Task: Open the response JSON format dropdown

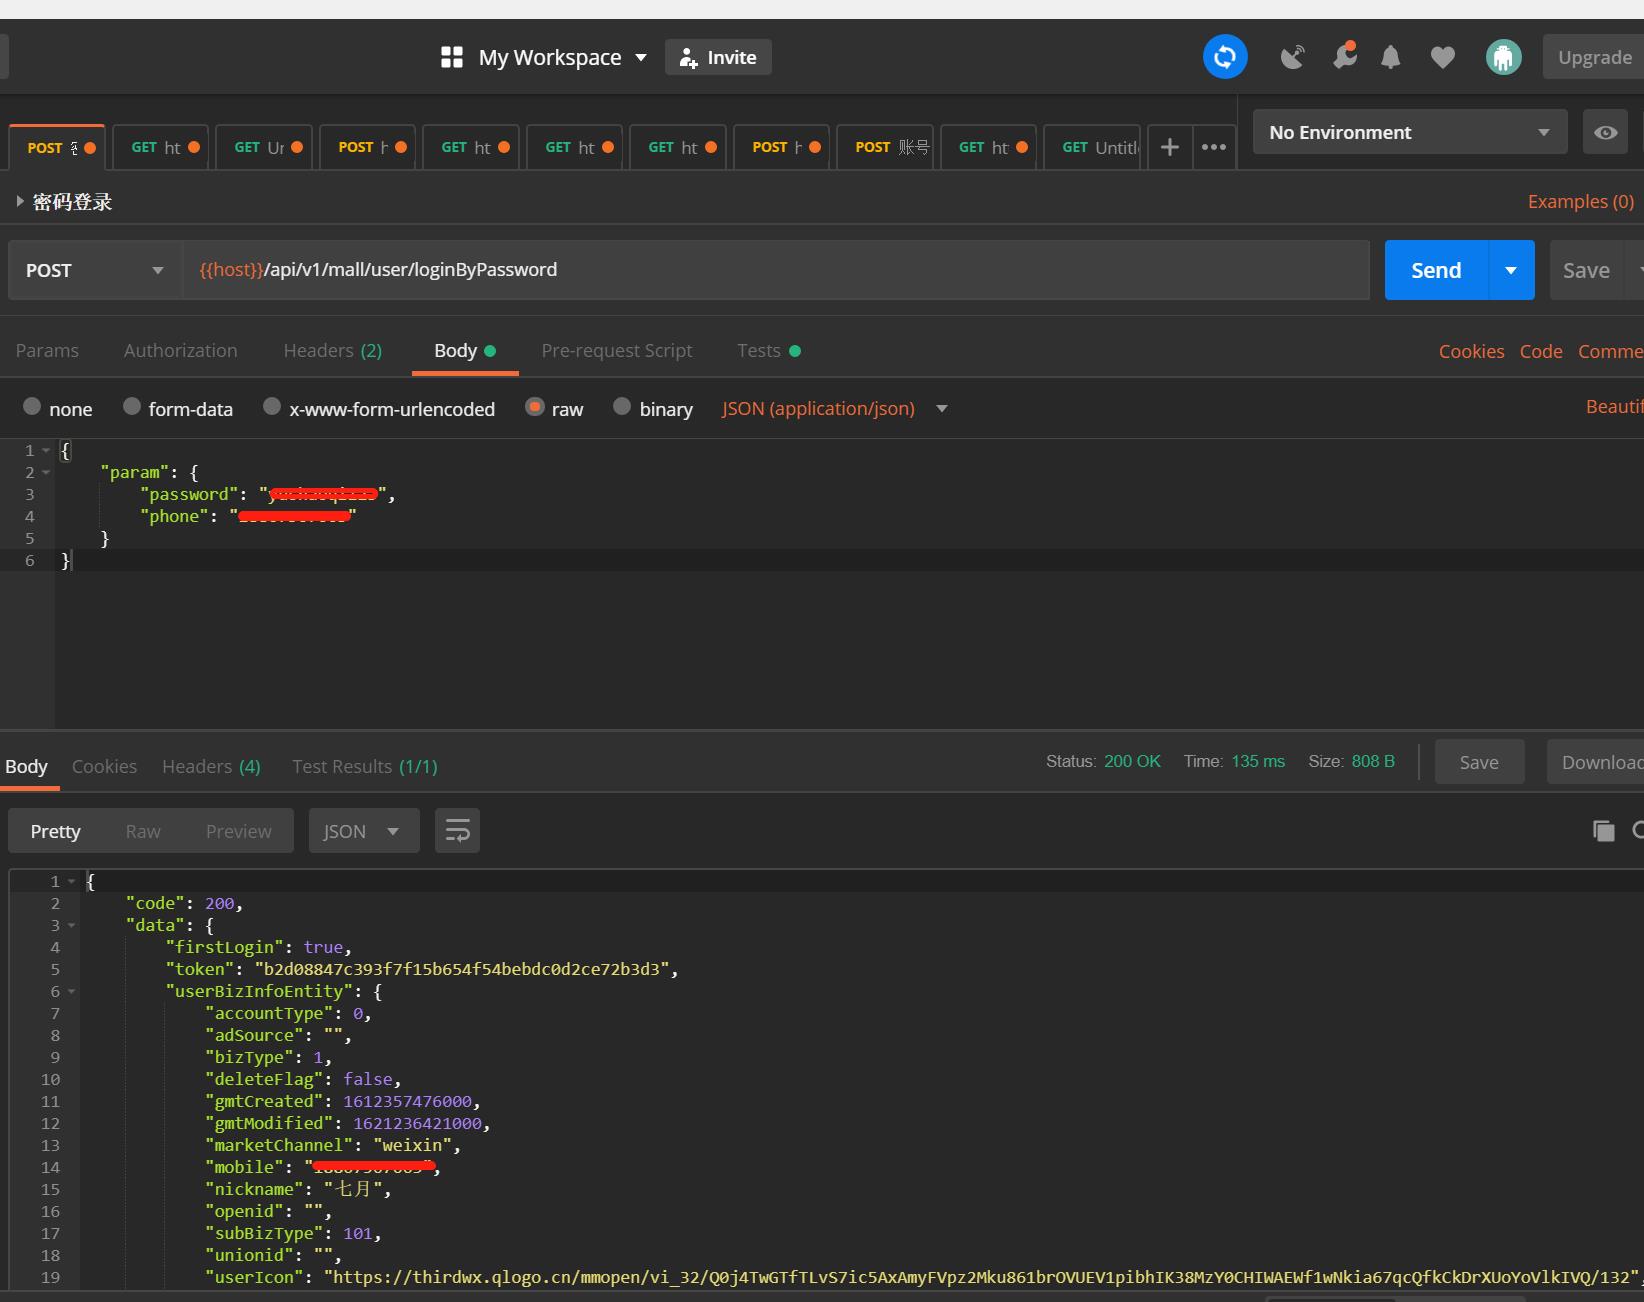Action: [364, 831]
